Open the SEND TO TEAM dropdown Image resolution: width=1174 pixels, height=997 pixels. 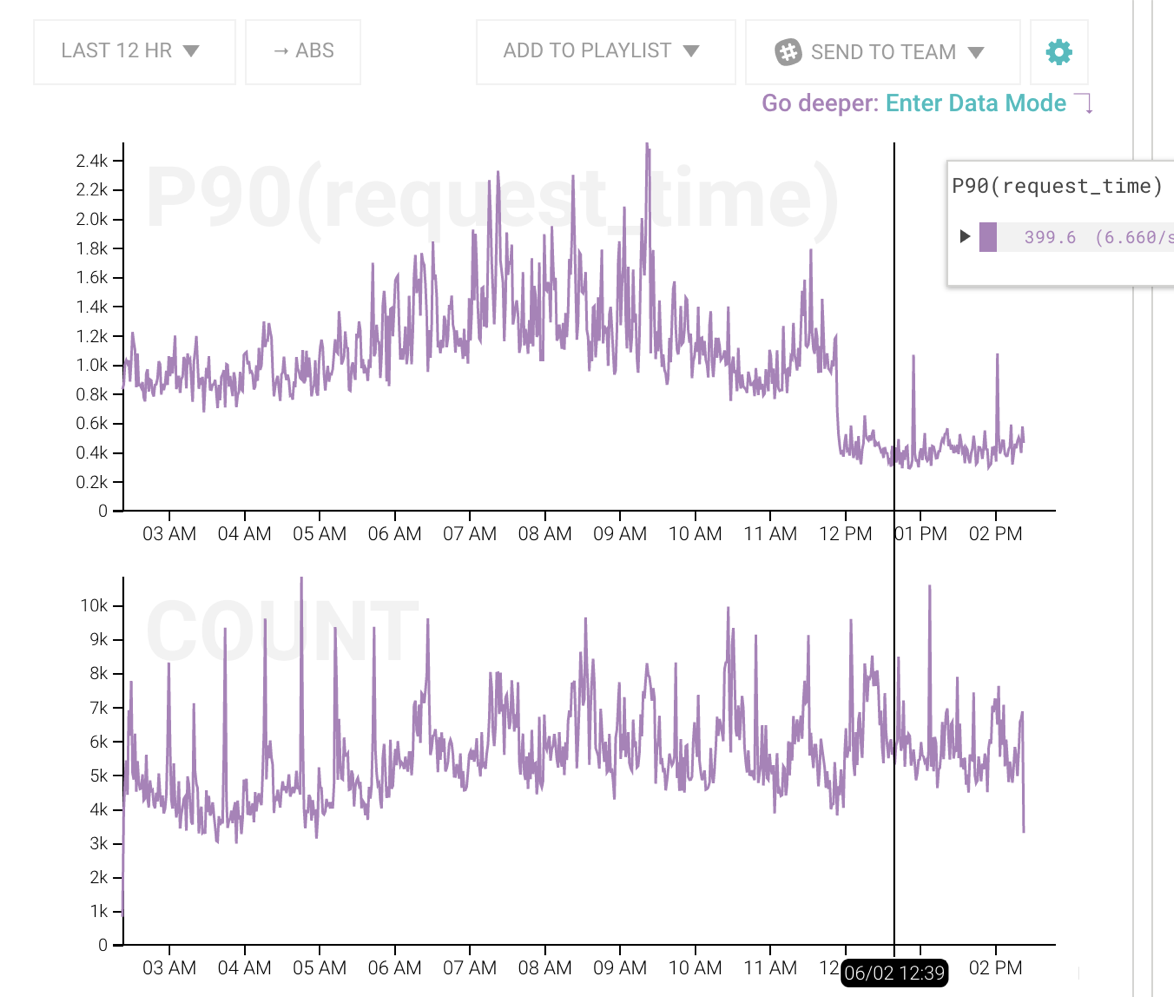pyautogui.click(x=882, y=52)
